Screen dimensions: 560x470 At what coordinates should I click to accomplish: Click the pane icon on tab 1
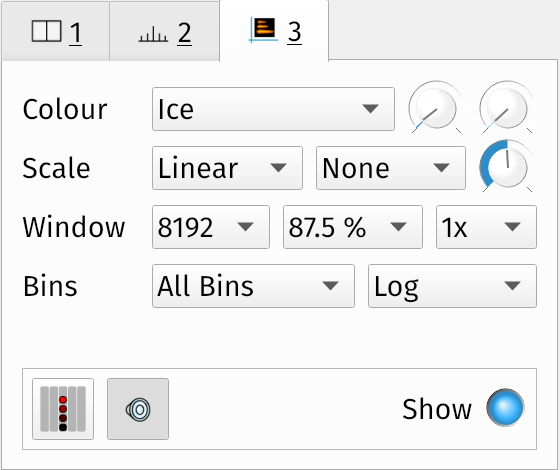[x=47, y=31]
